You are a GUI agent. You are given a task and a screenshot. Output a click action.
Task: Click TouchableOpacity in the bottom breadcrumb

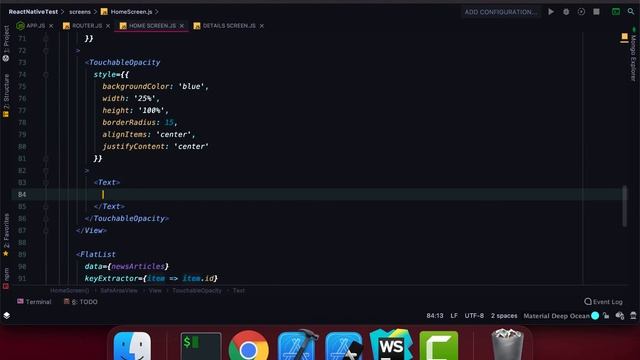point(197,291)
